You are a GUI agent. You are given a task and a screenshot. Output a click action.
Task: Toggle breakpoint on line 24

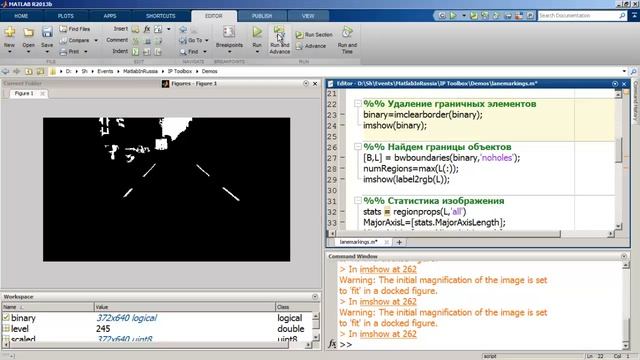(342, 125)
